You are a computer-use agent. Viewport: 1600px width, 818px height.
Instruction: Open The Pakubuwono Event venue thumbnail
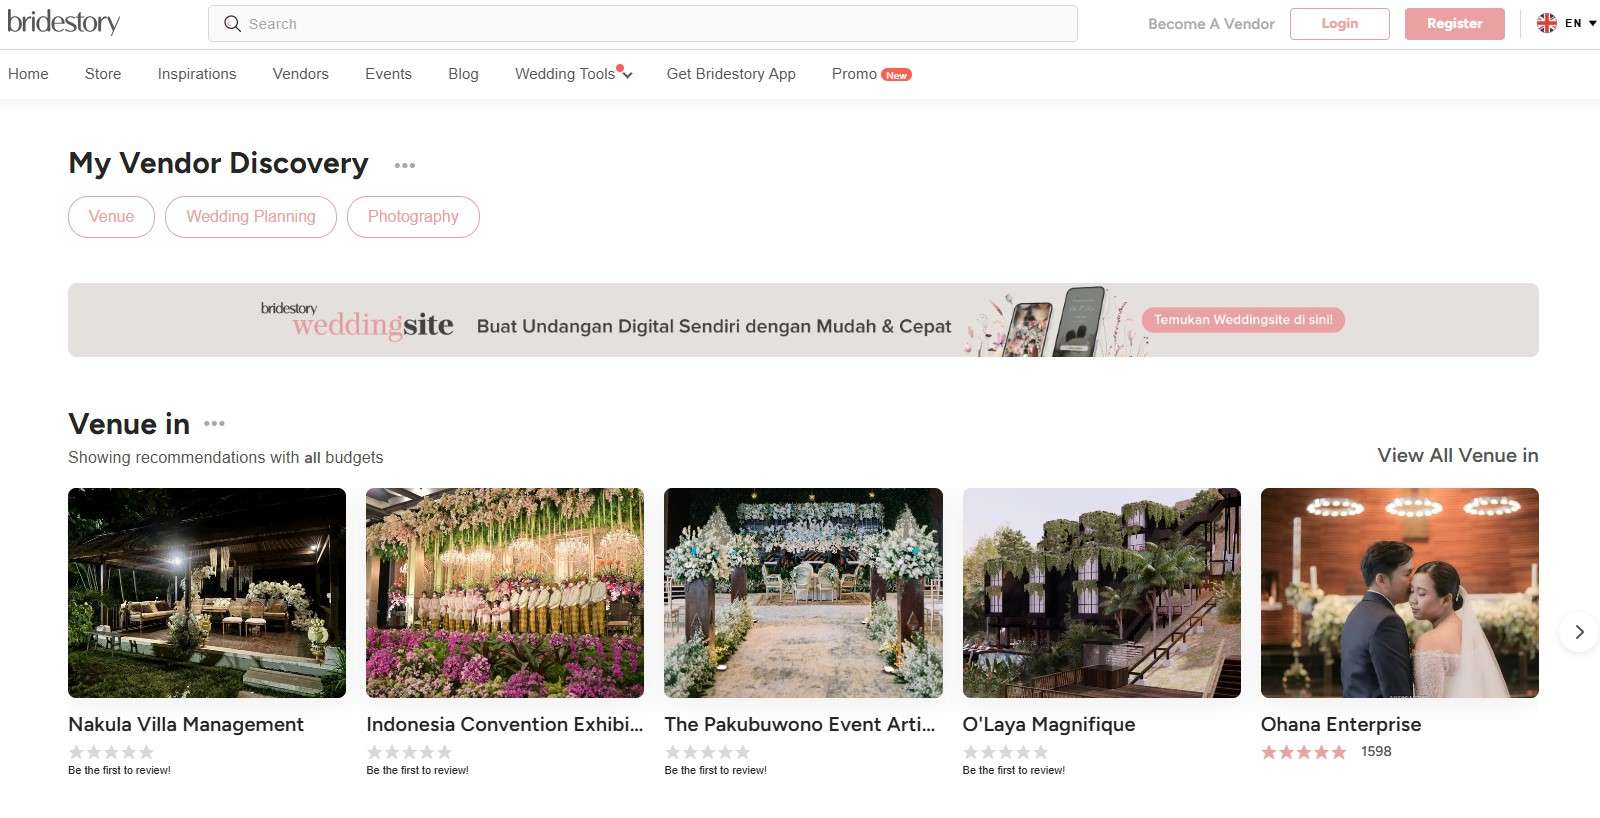(x=803, y=593)
